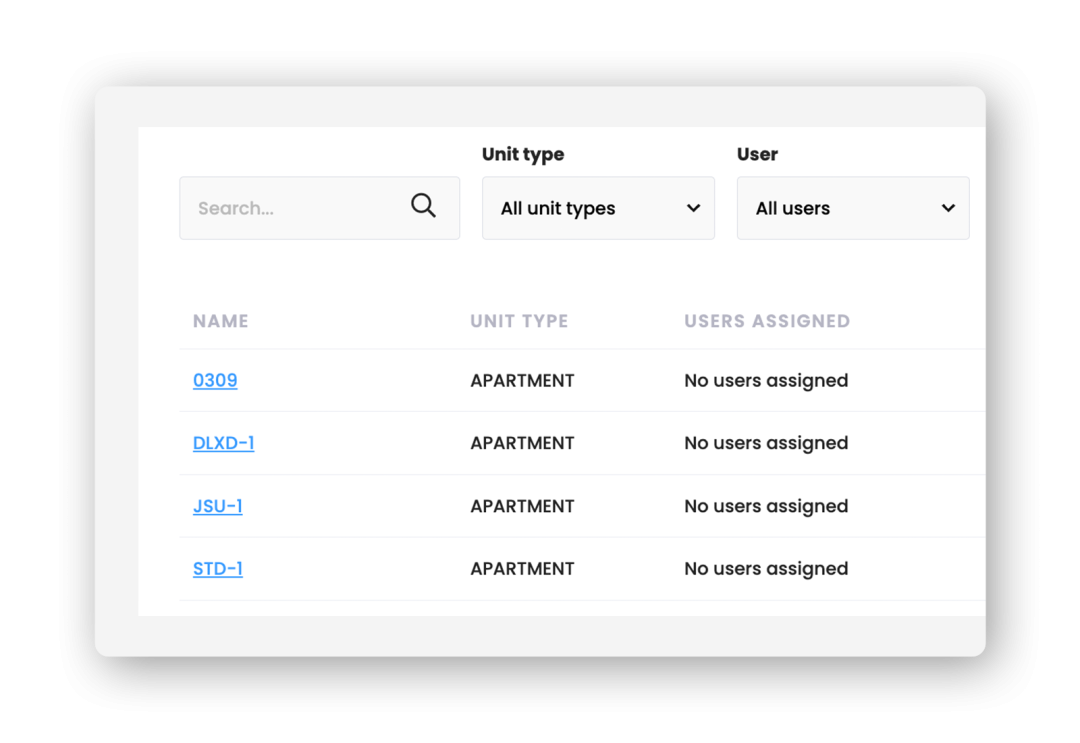Open unit link JSU-1
Viewport: 1080px width, 743px height.
[x=218, y=506]
